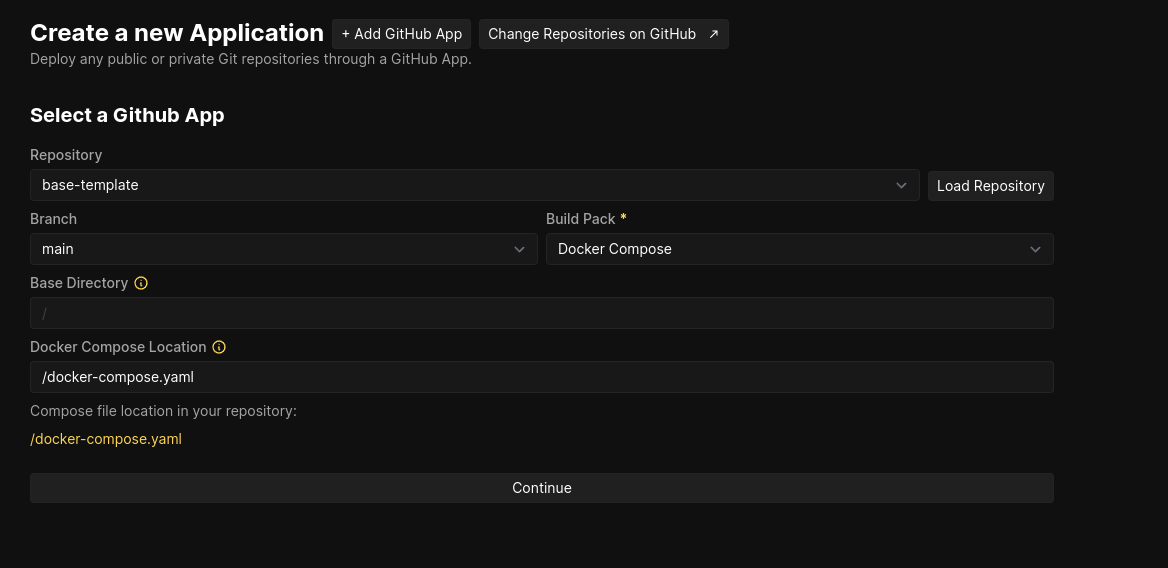Screen dimensions: 1168x568
Task: Click the Repository dropdown chevron arrow
Action: click(901, 185)
